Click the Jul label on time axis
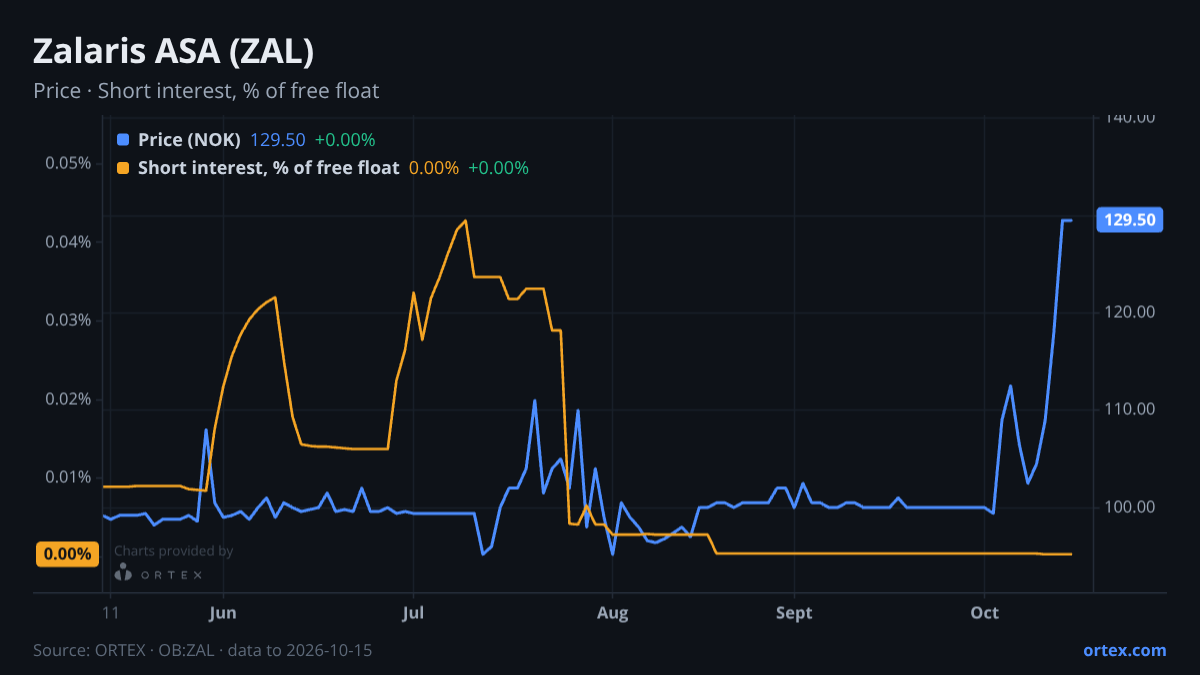Screen dimensions: 1200x675 click(x=412, y=613)
